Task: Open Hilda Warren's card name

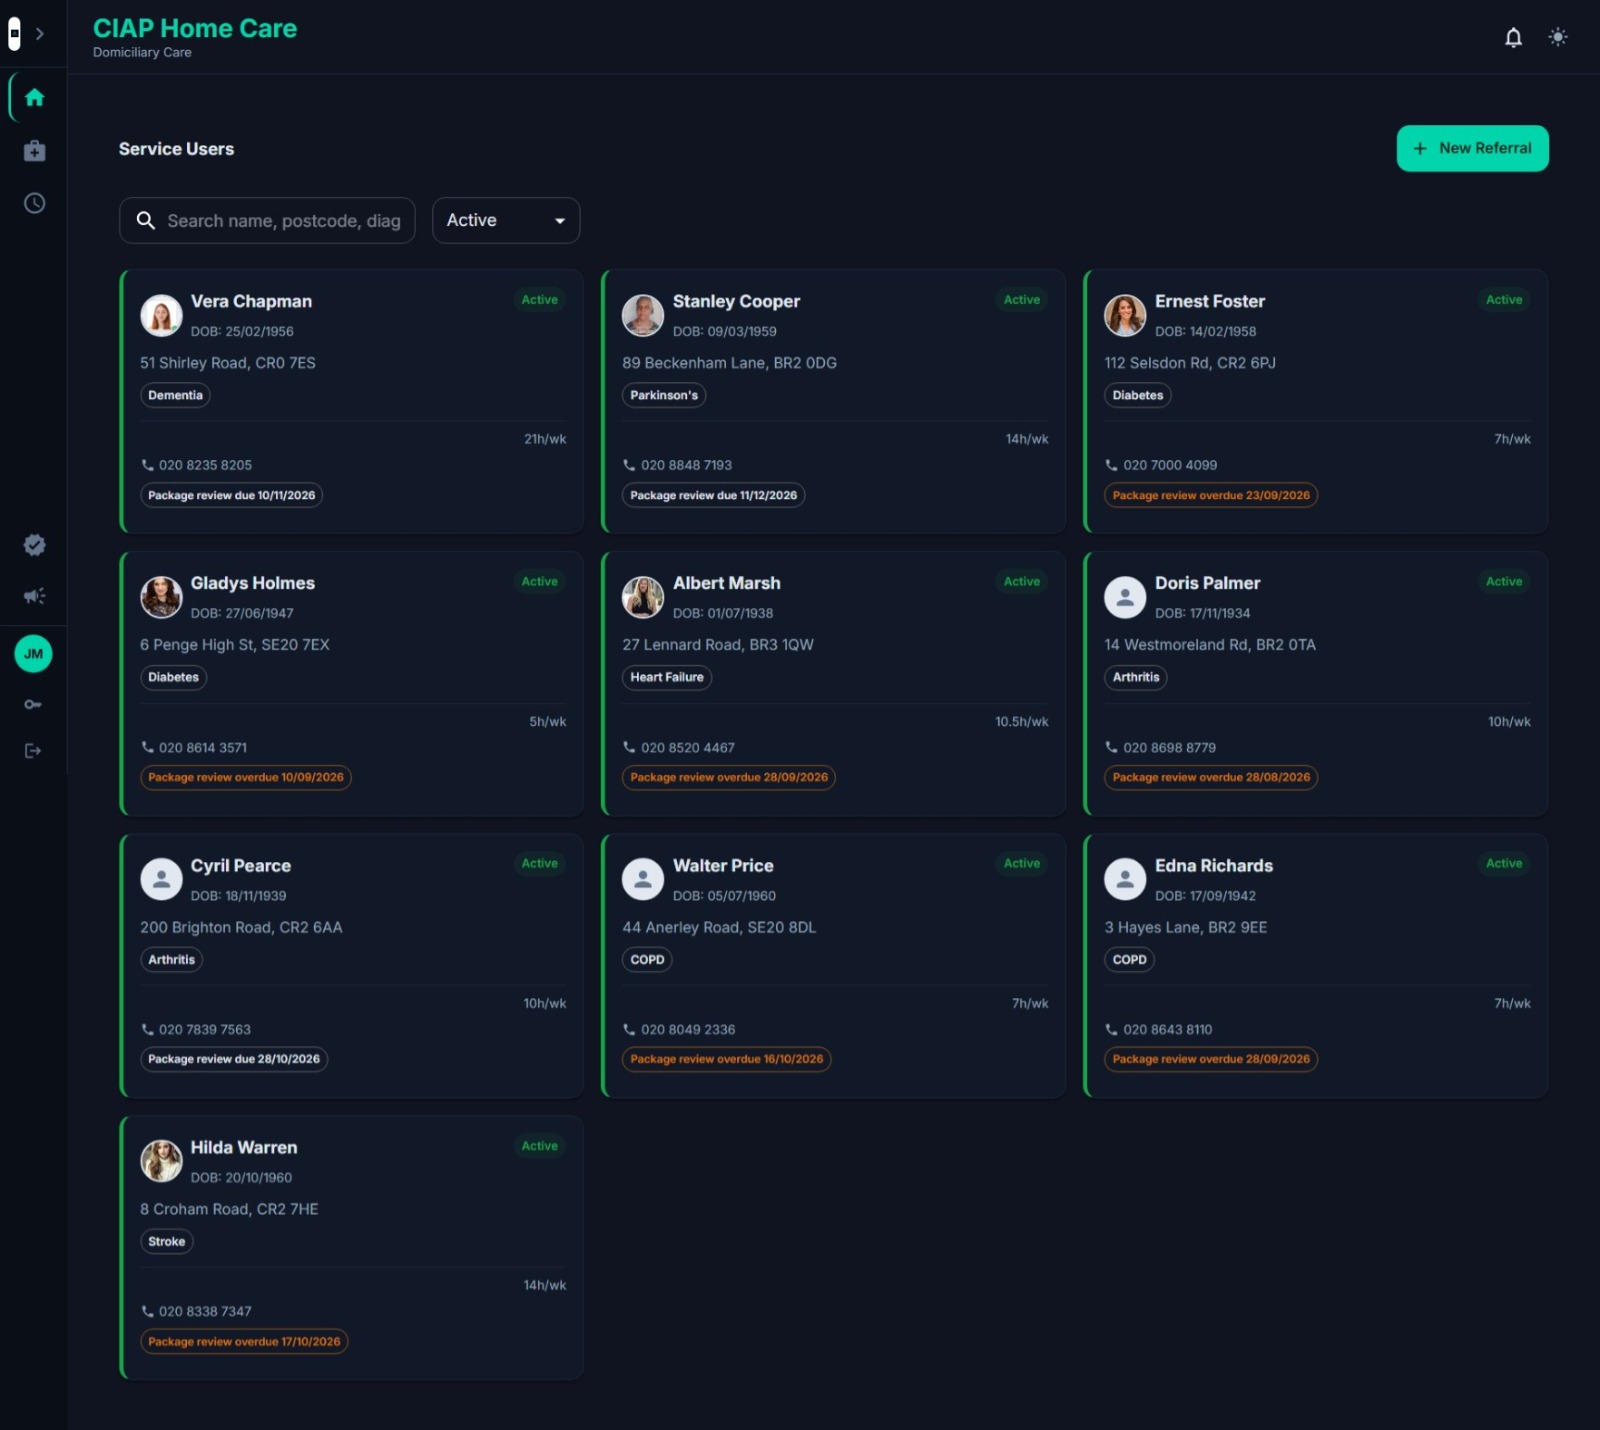Action: tap(244, 1147)
